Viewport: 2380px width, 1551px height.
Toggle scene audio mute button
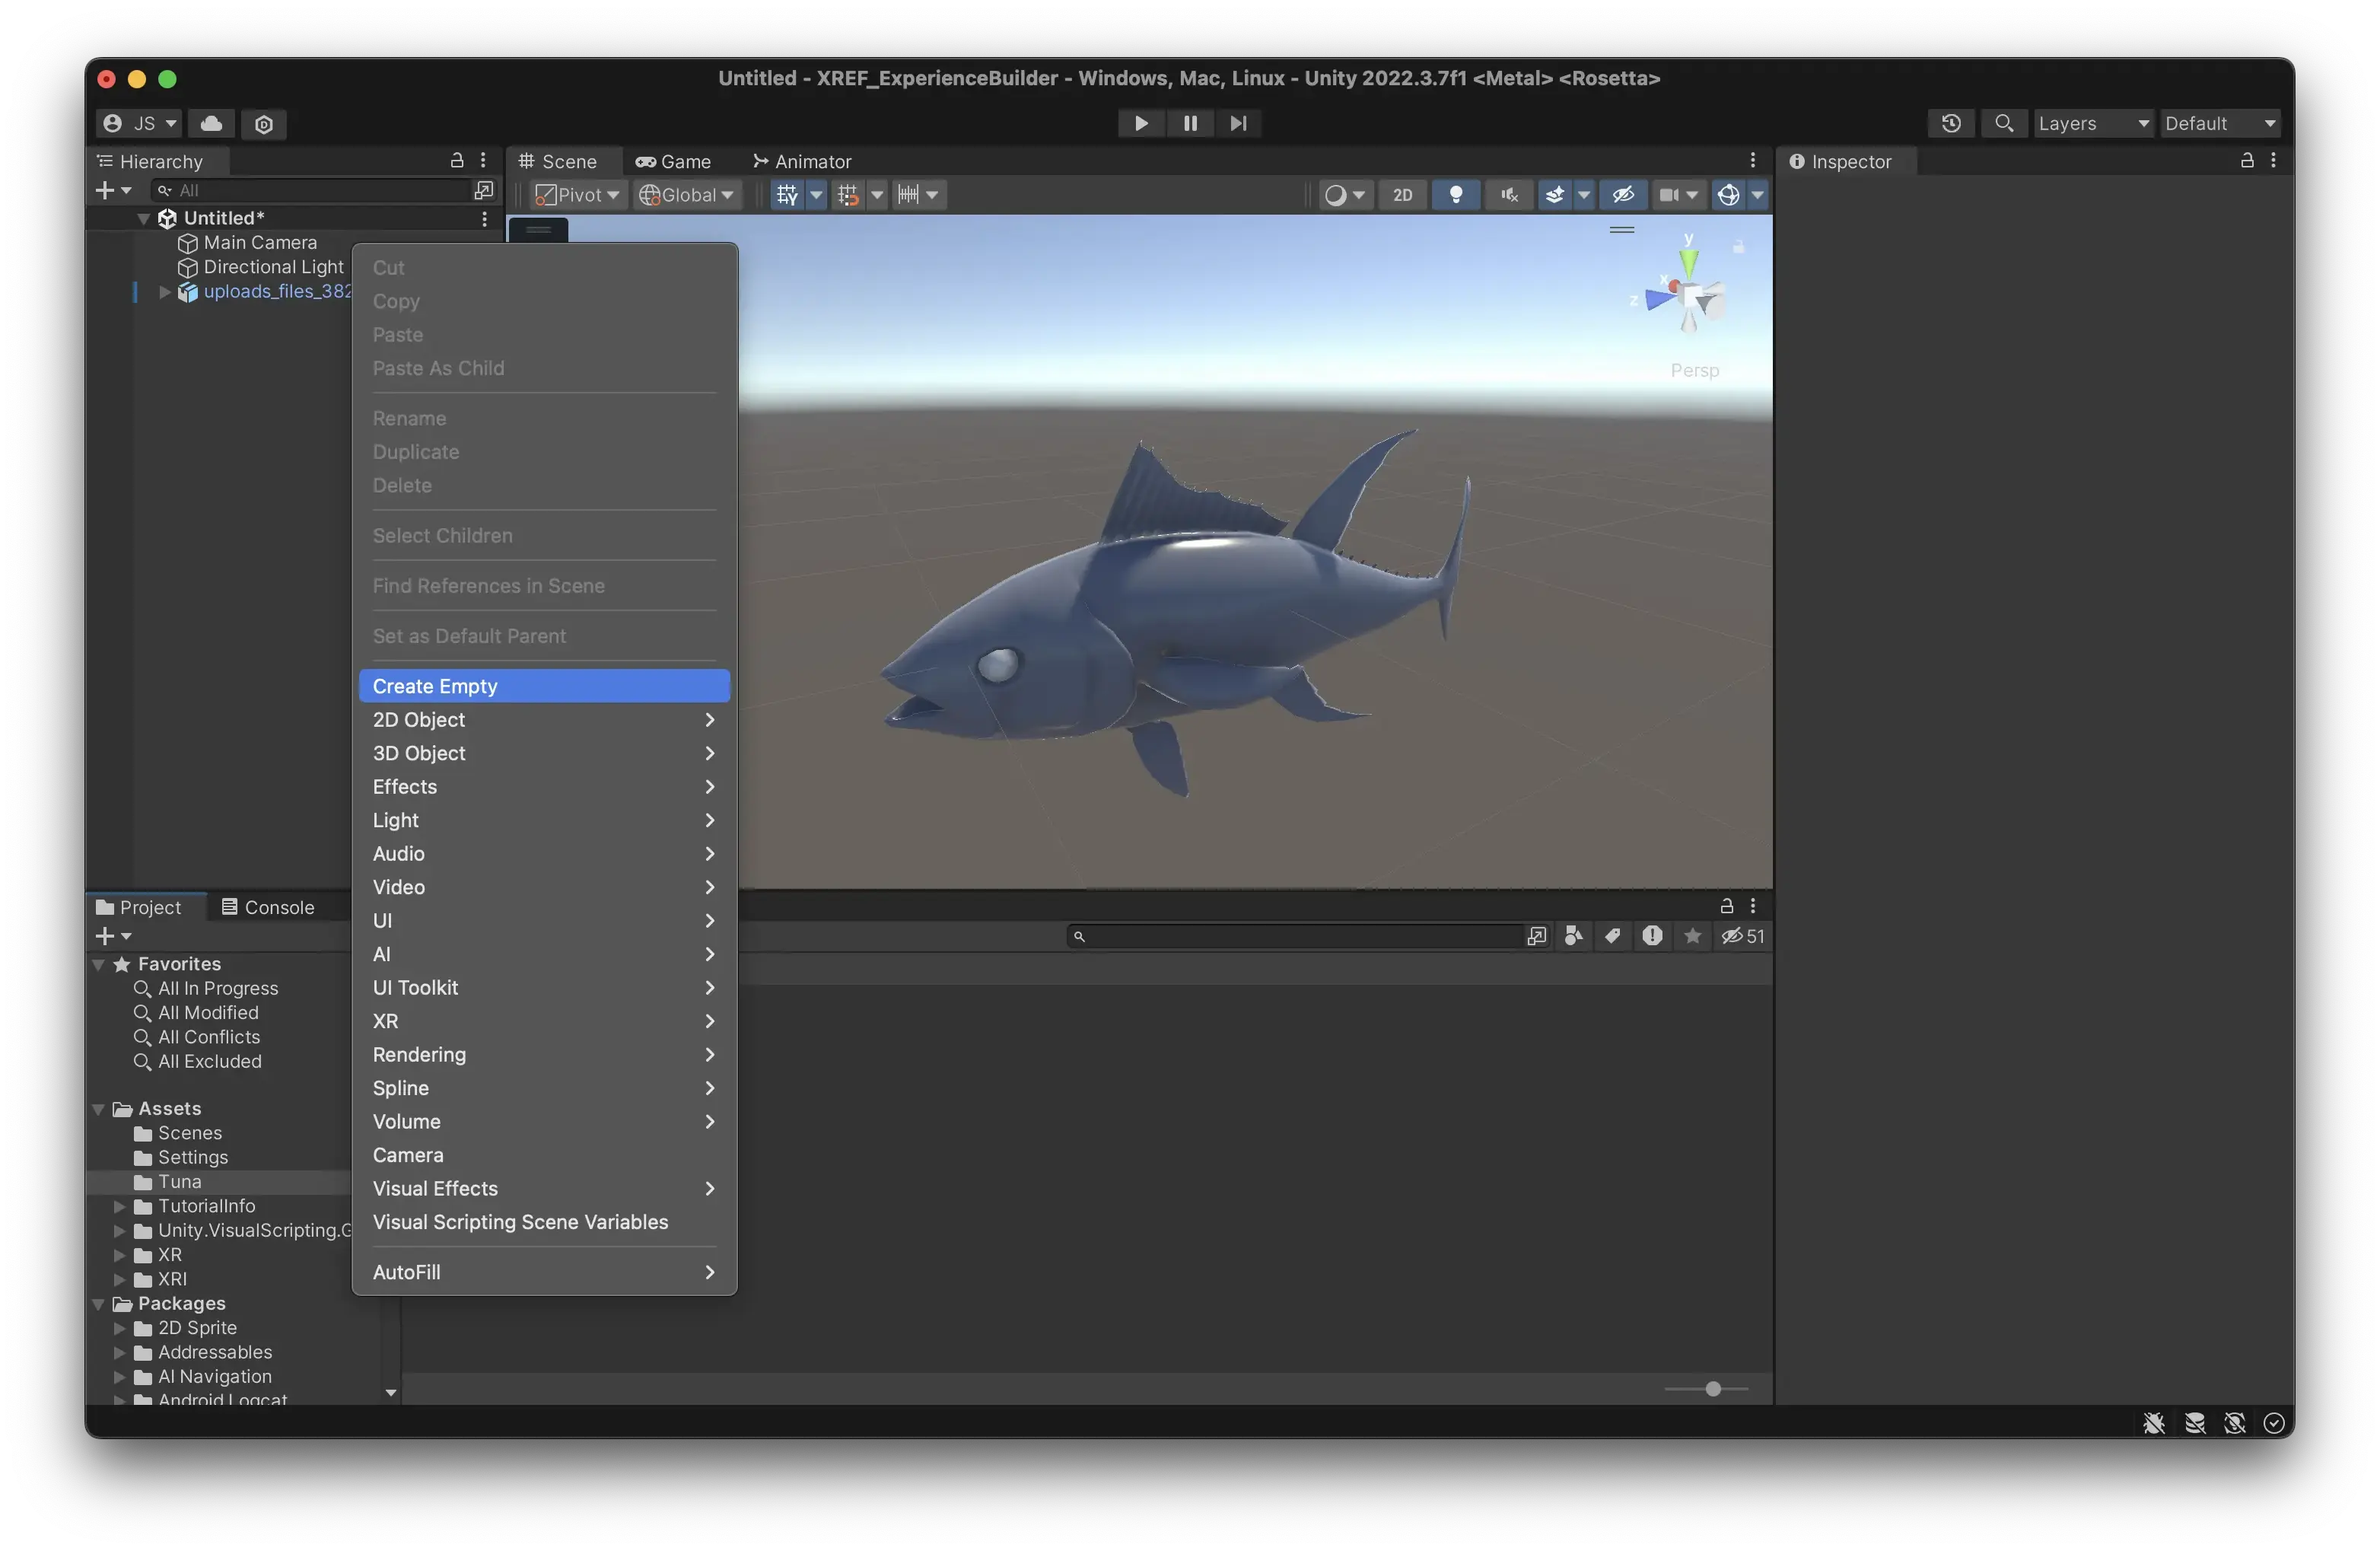pyautogui.click(x=1509, y=195)
